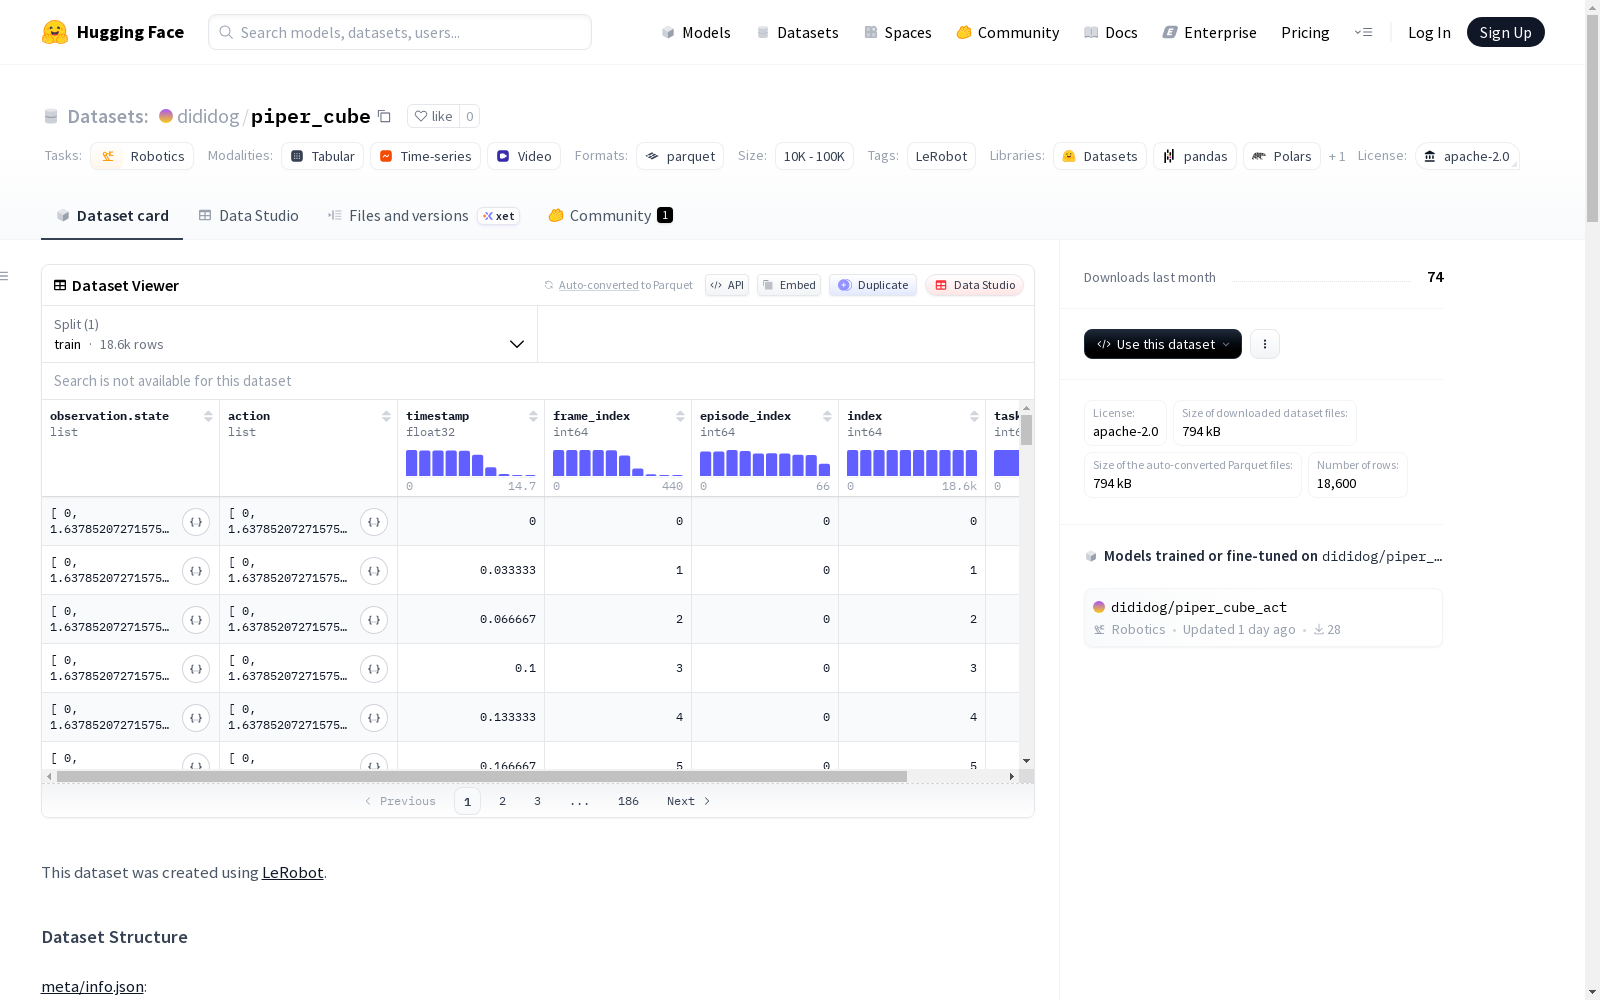This screenshot has width=1600, height=1000.
Task: Select the 10K - 100K size tag
Action: coord(814,156)
